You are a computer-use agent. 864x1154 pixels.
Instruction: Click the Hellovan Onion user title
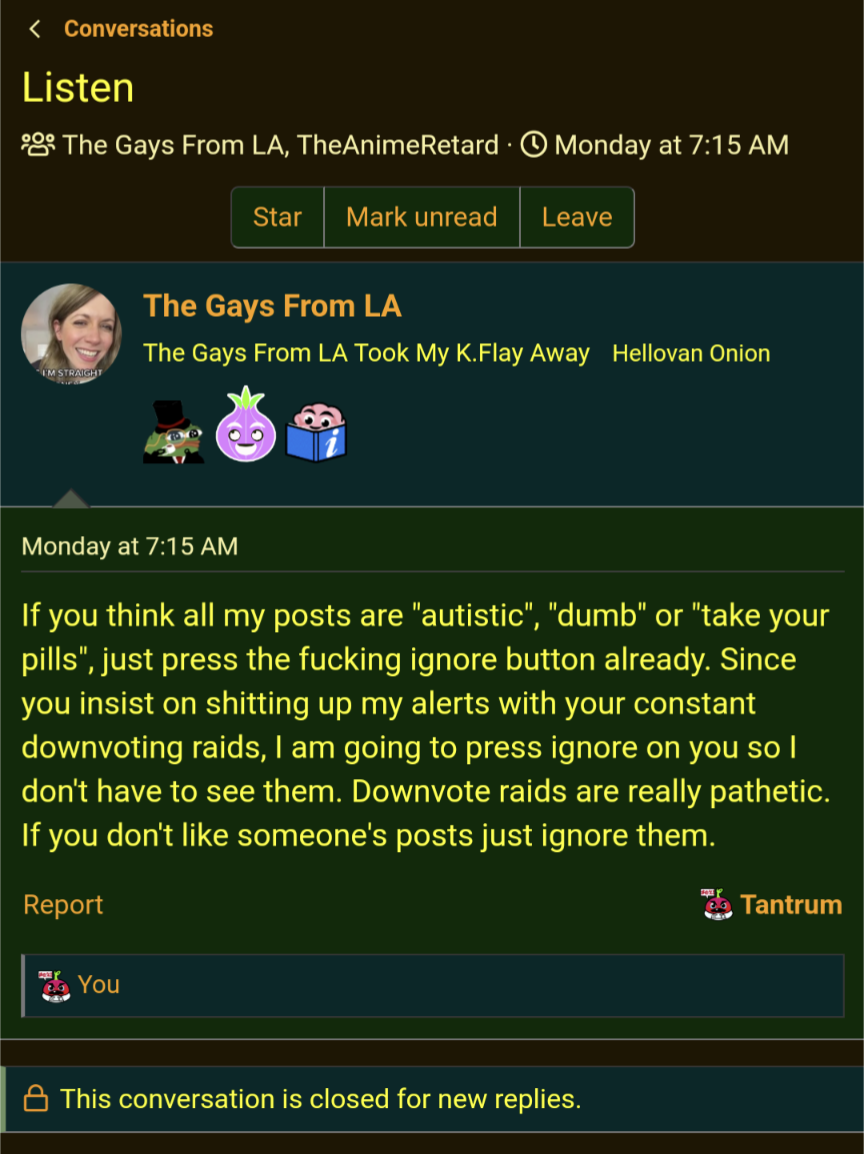691,353
